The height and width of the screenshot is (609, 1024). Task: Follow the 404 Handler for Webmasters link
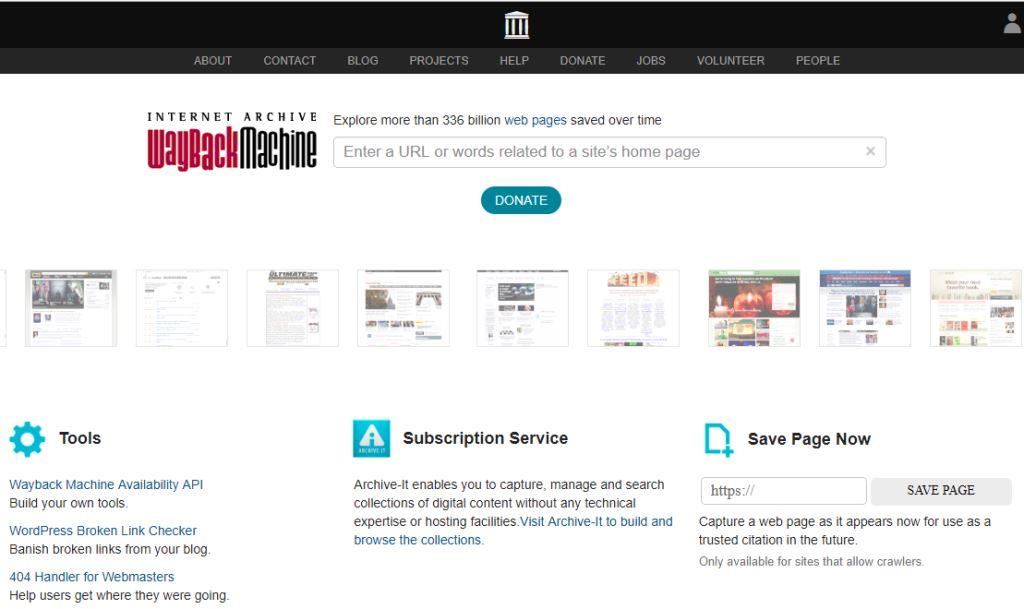pos(92,577)
